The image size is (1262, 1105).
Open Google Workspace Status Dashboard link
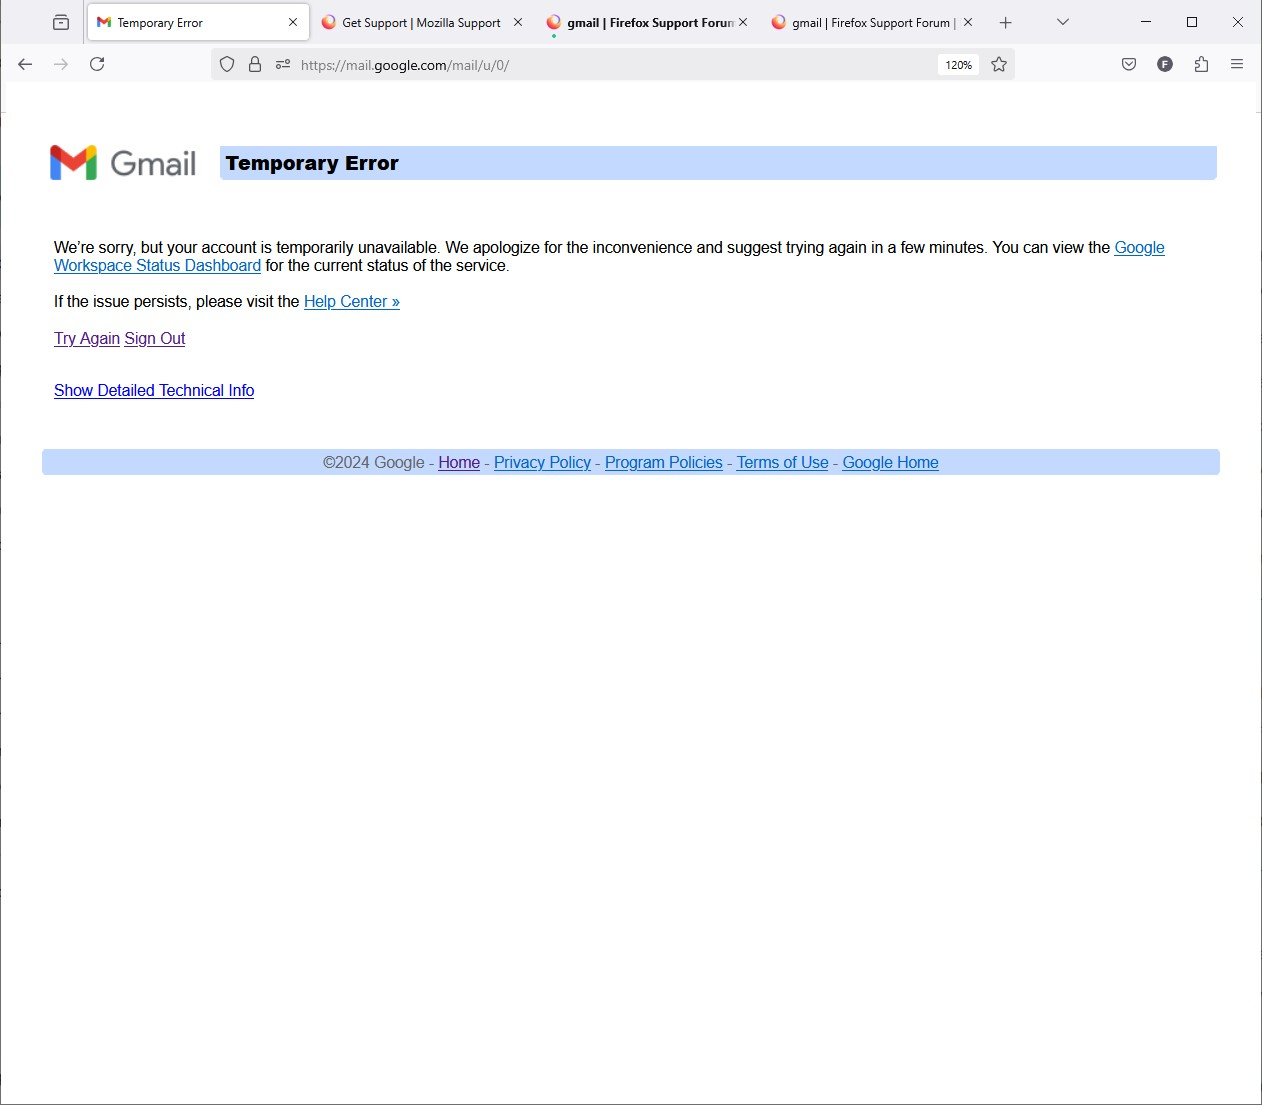157,266
